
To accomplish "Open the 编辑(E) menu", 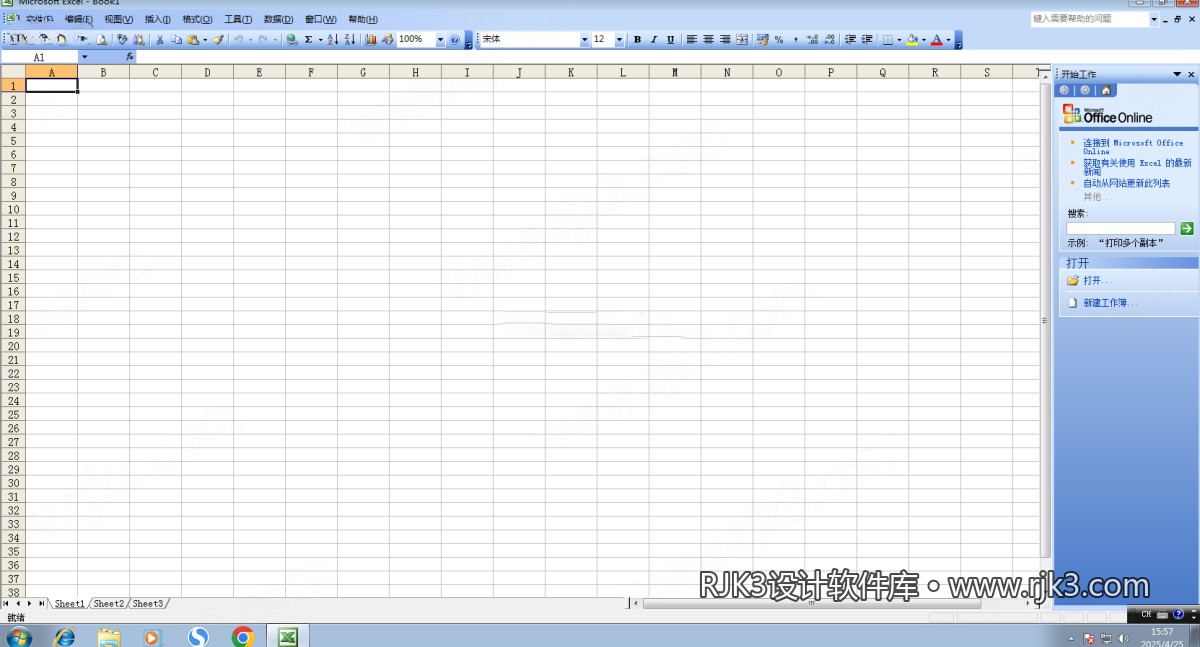I will [79, 19].
